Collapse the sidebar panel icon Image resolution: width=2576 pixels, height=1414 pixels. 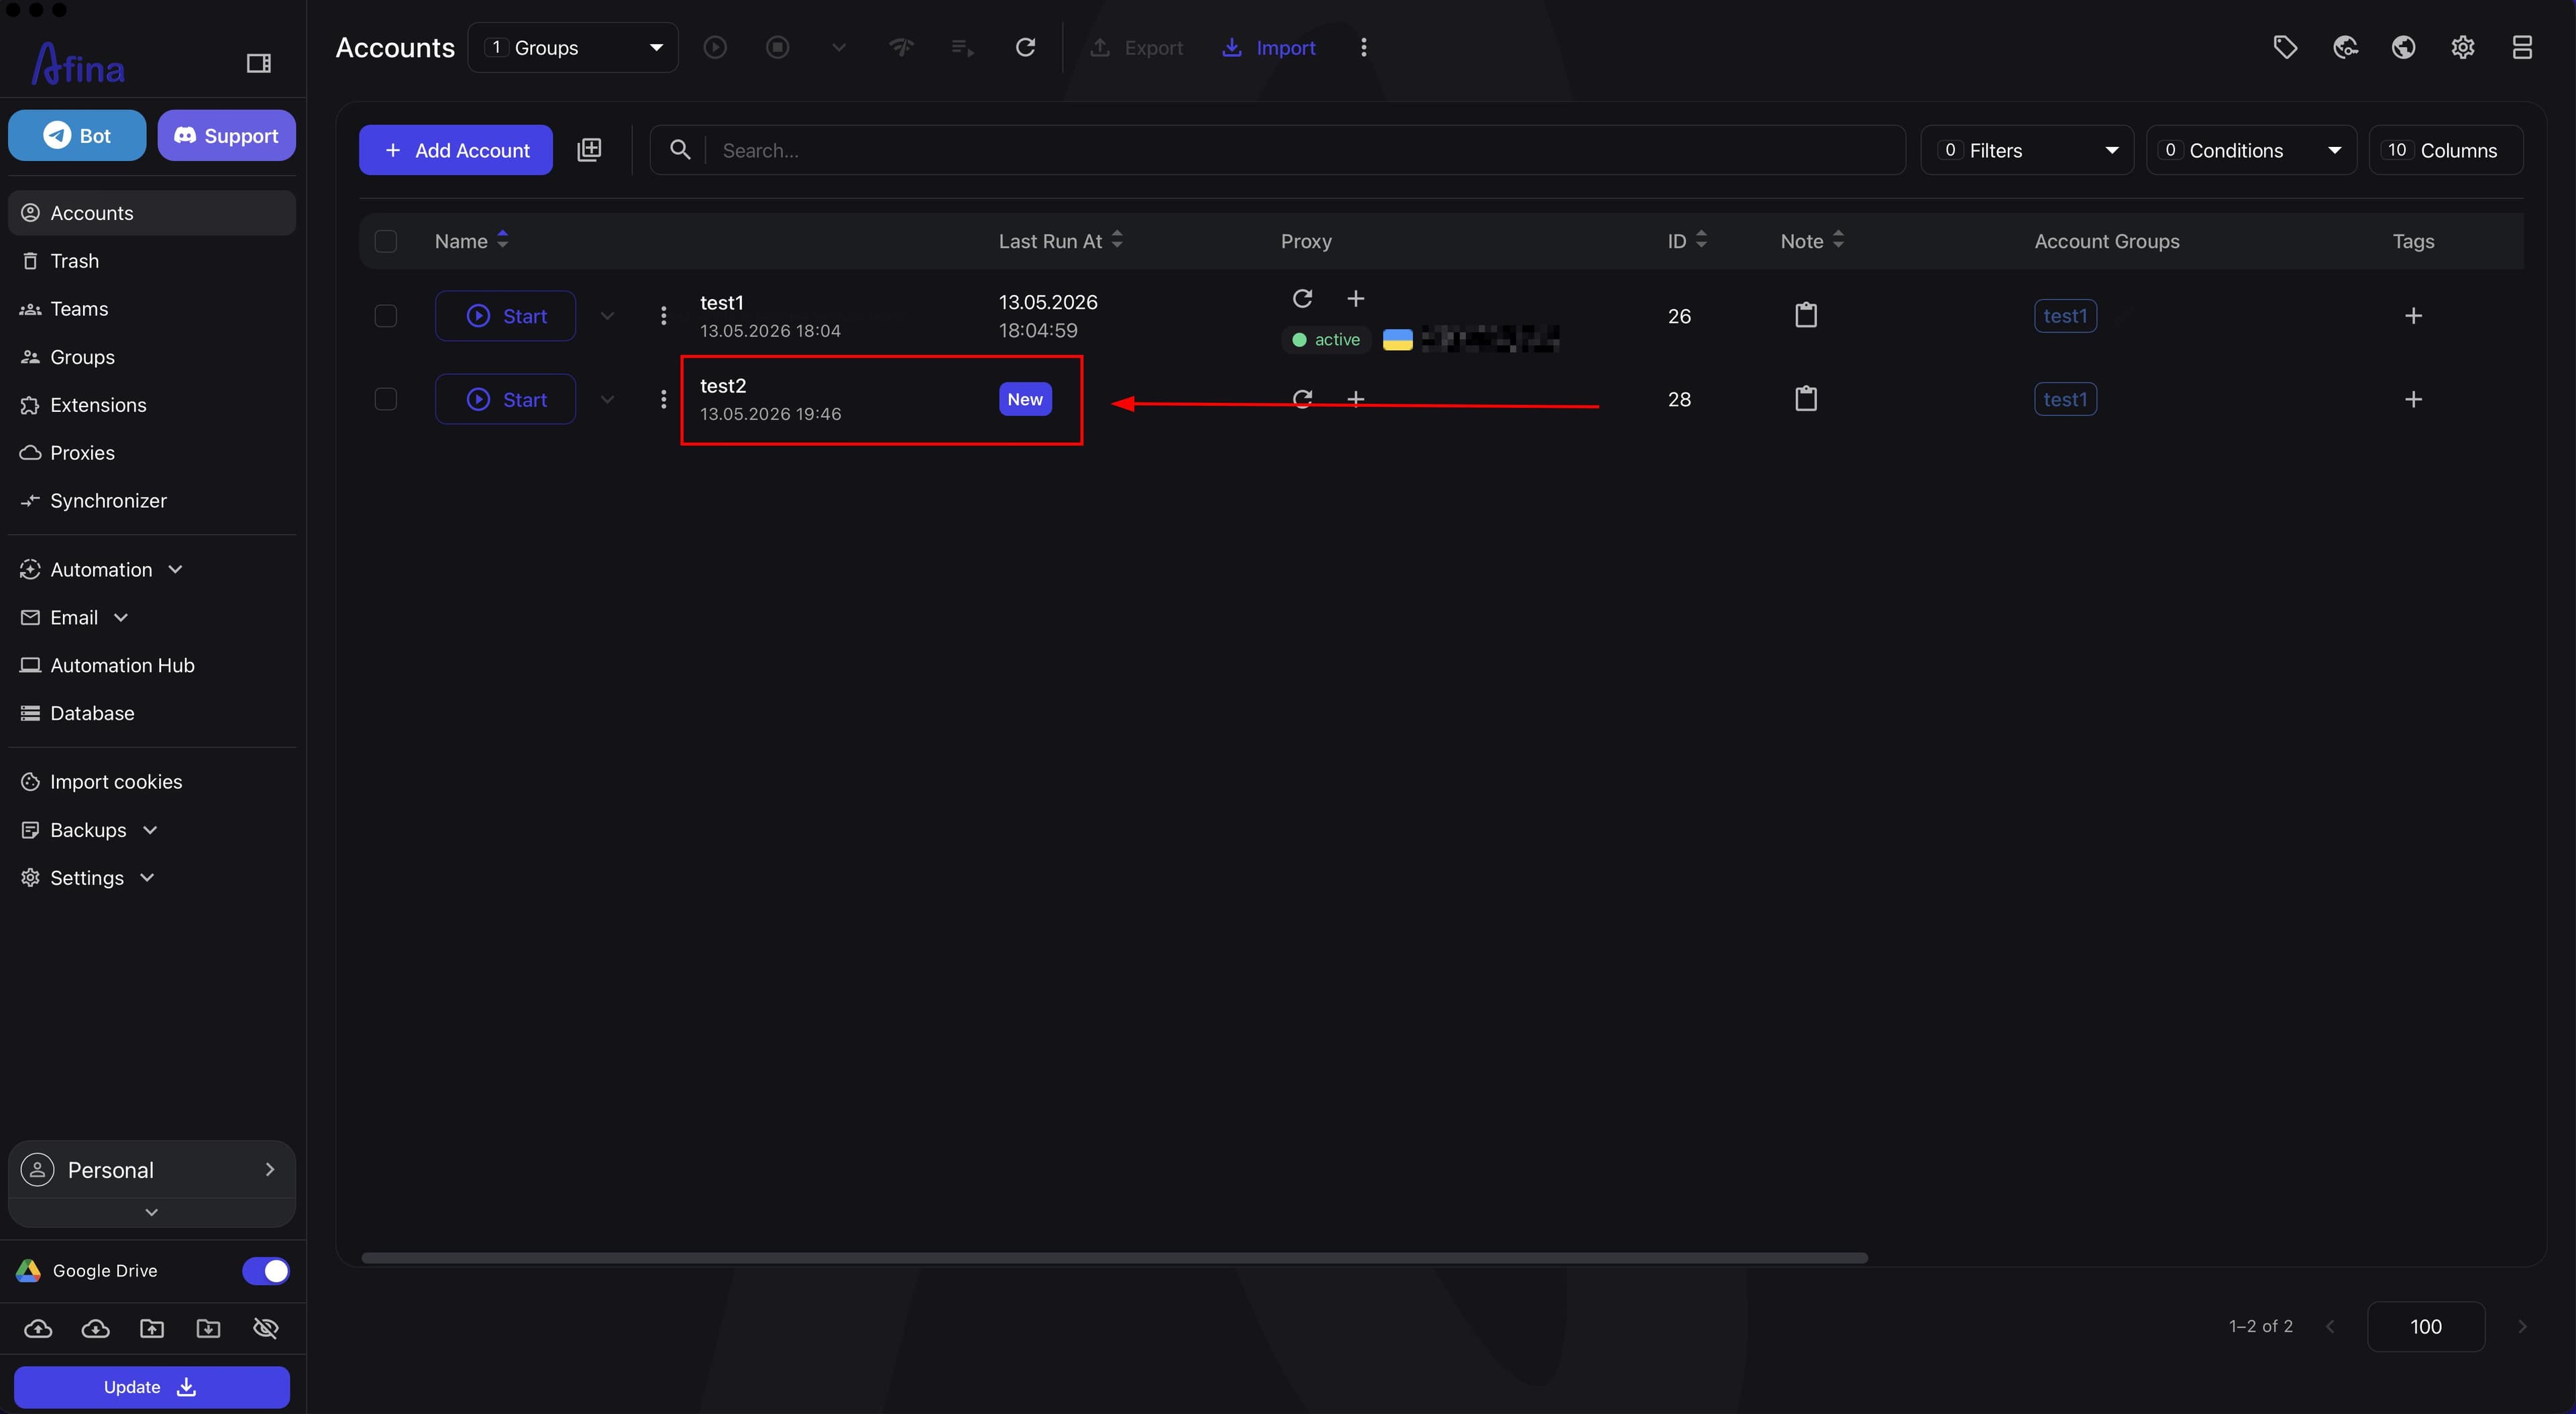[x=258, y=64]
